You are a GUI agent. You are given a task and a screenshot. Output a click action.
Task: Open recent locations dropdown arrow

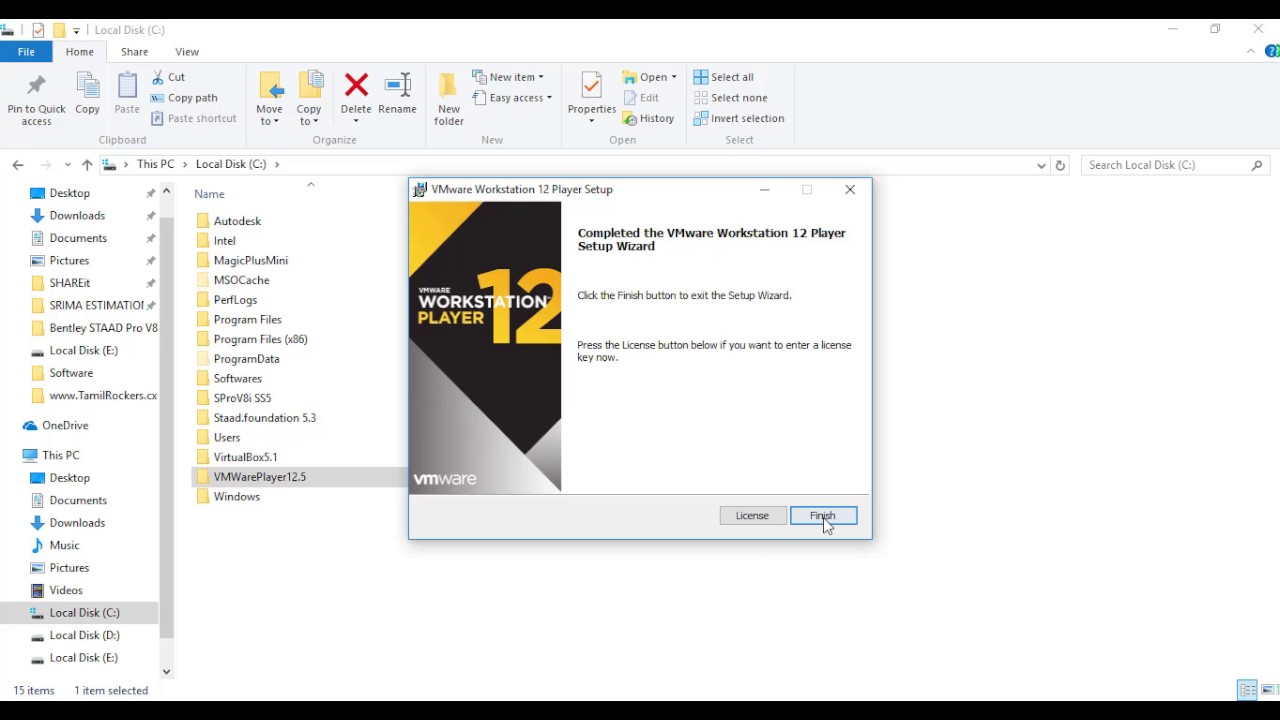point(68,165)
